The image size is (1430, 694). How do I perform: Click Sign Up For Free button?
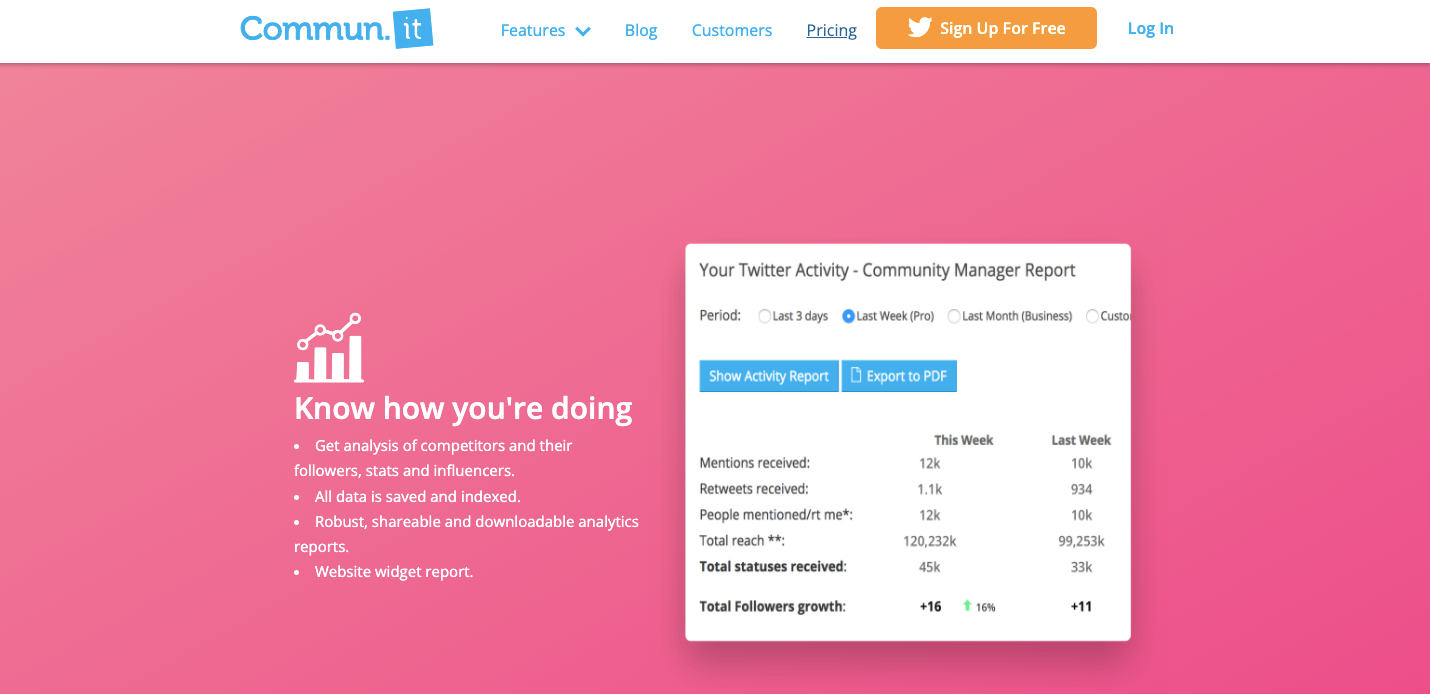(986, 28)
